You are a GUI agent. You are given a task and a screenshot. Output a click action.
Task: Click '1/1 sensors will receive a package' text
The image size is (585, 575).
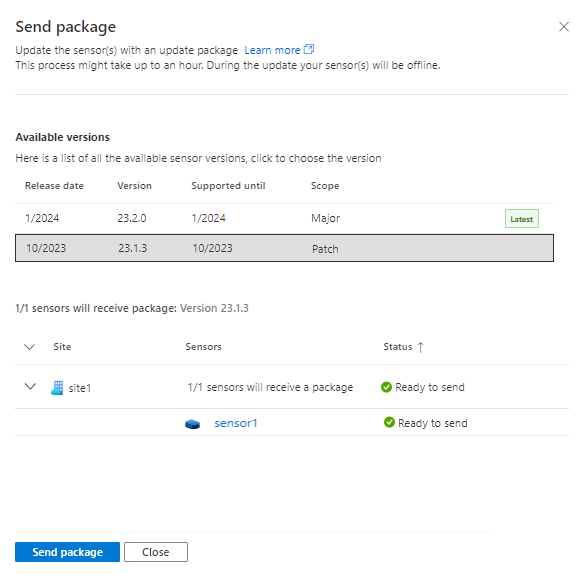270,387
